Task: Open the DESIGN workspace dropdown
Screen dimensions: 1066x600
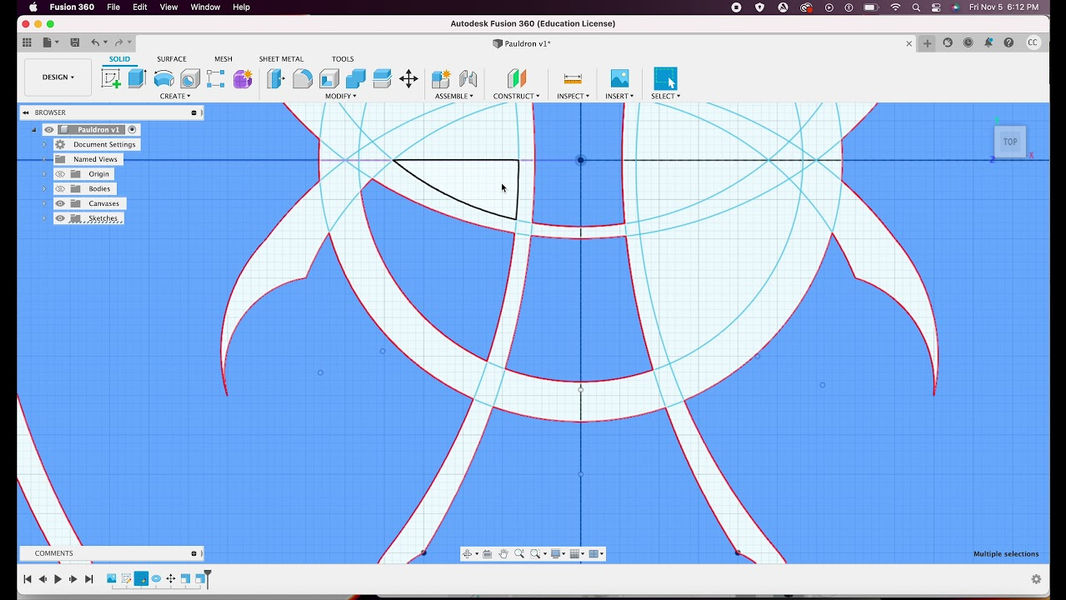Action: point(58,77)
